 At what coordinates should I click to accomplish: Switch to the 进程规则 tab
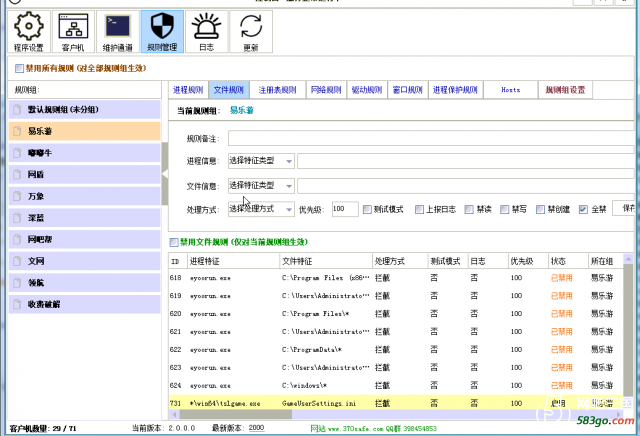pos(188,90)
